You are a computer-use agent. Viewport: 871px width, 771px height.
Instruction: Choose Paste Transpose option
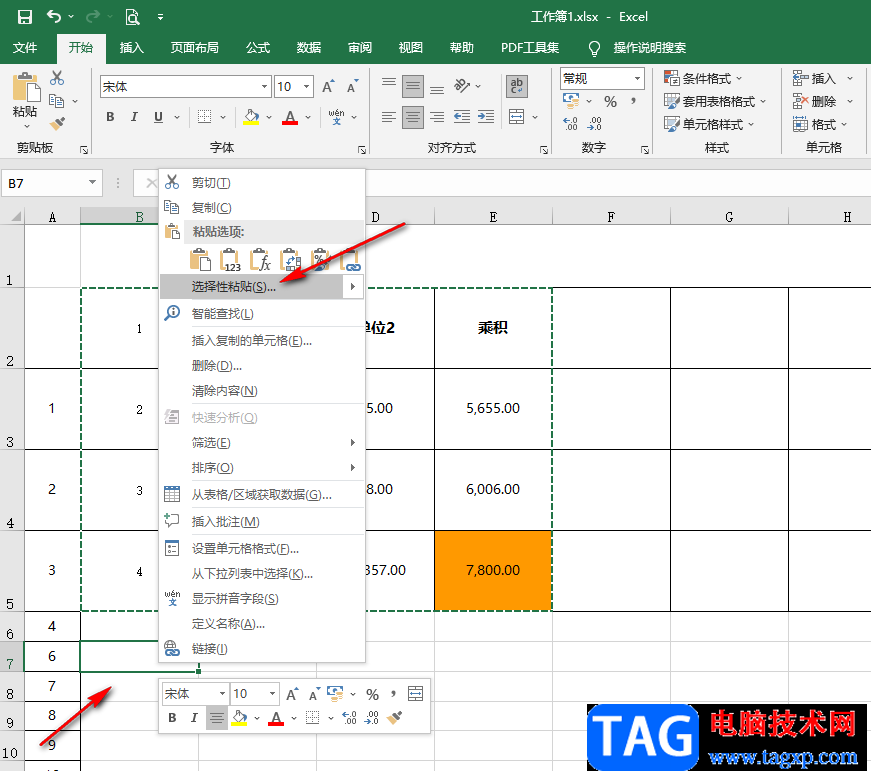tap(291, 260)
